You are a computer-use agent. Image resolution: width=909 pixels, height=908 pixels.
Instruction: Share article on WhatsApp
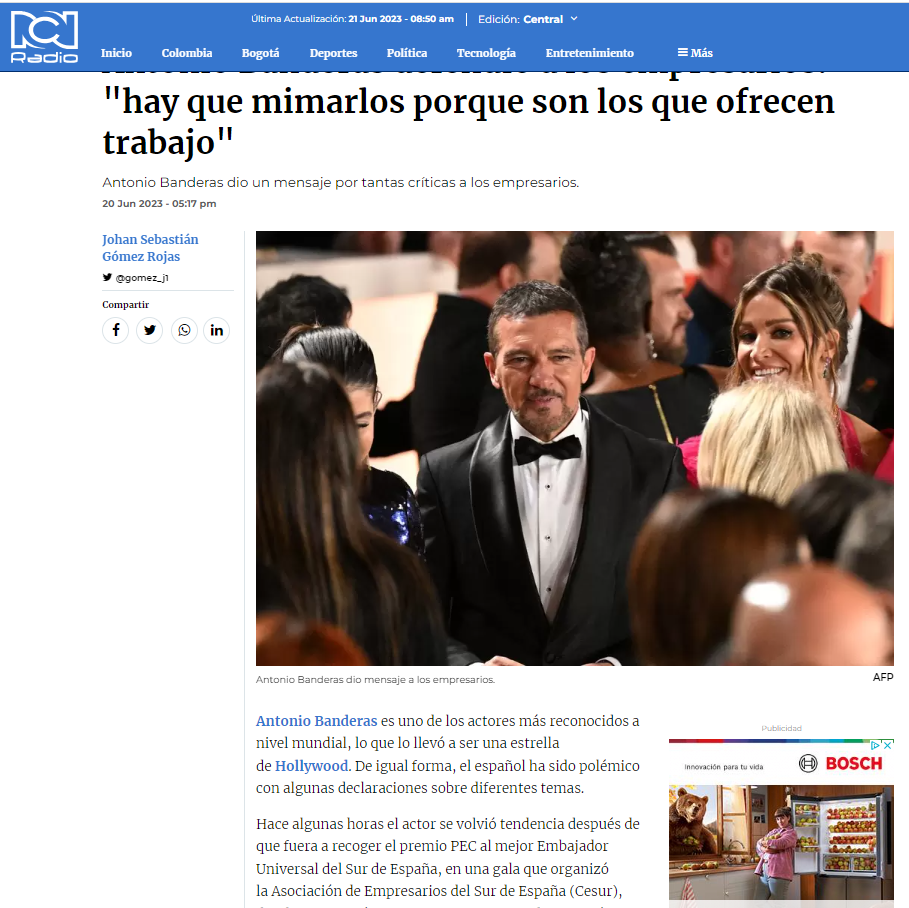coord(184,330)
